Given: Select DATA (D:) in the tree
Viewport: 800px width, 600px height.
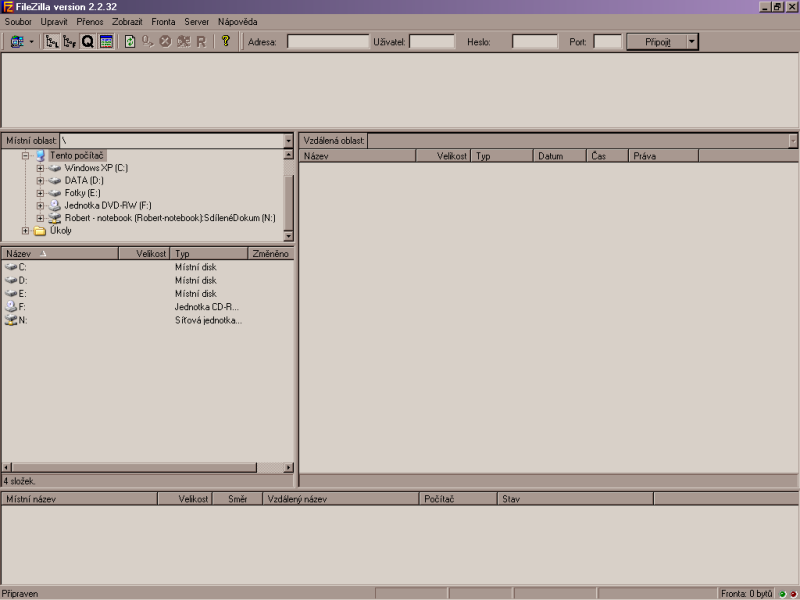Looking at the screenshot, I should pyautogui.click(x=84, y=181).
